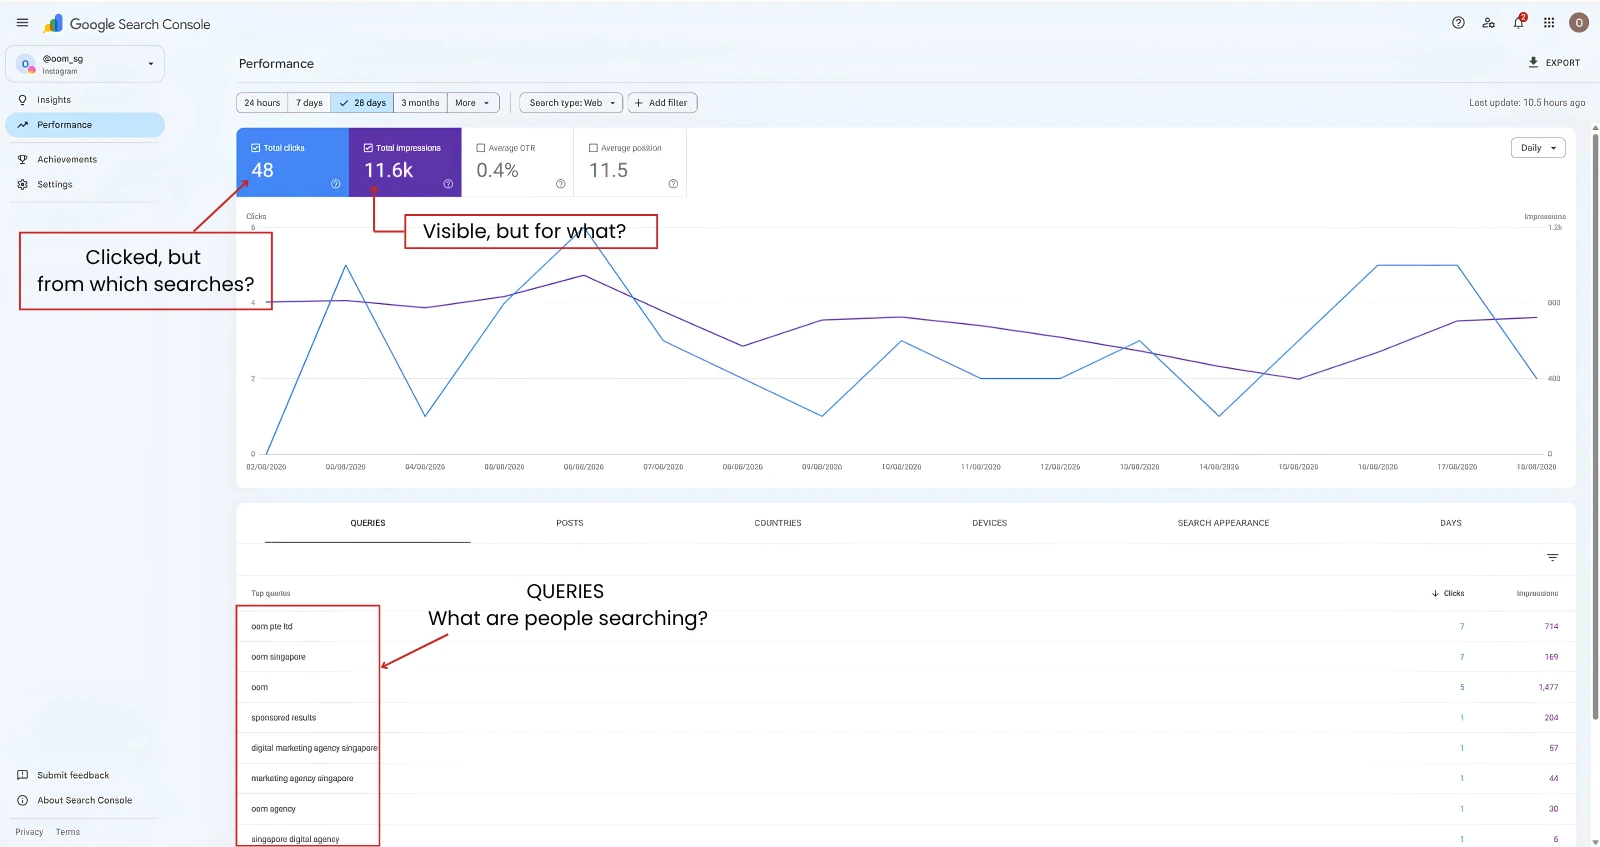Click the Submit feedback icon
This screenshot has height=847, width=1600.
tap(22, 775)
